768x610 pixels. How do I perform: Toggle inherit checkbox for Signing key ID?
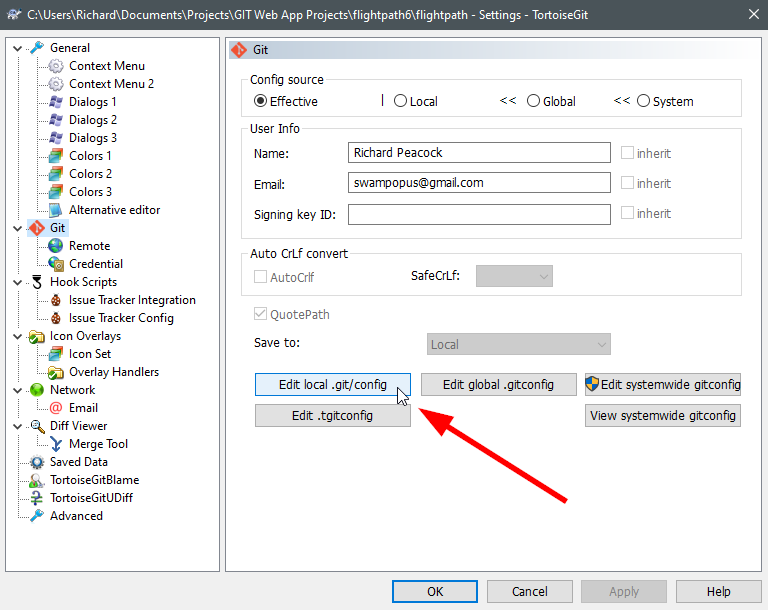pos(627,213)
